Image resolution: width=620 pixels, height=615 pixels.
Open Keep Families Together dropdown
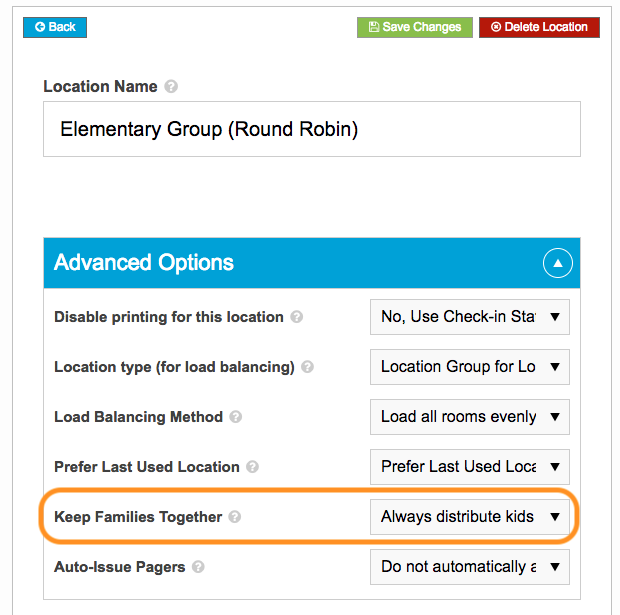pyautogui.click(x=470, y=517)
